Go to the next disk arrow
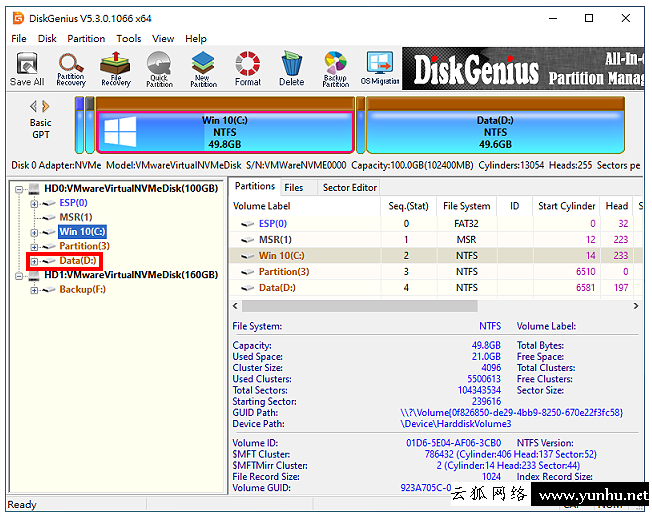The height and width of the screenshot is (517, 652). [46, 106]
